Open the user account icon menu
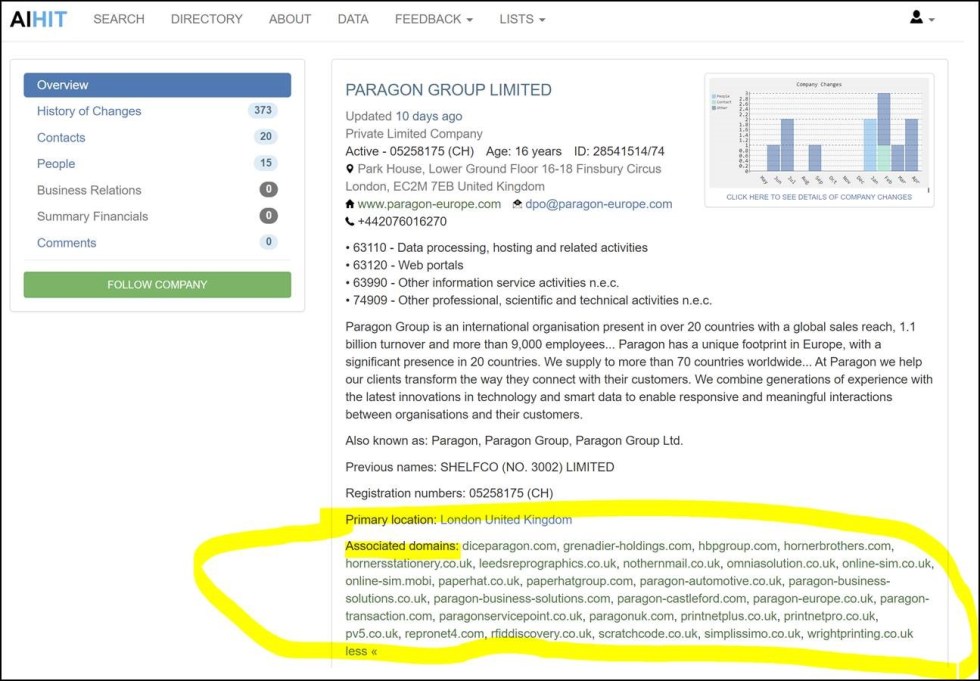Image resolution: width=980 pixels, height=681 pixels. [x=922, y=18]
